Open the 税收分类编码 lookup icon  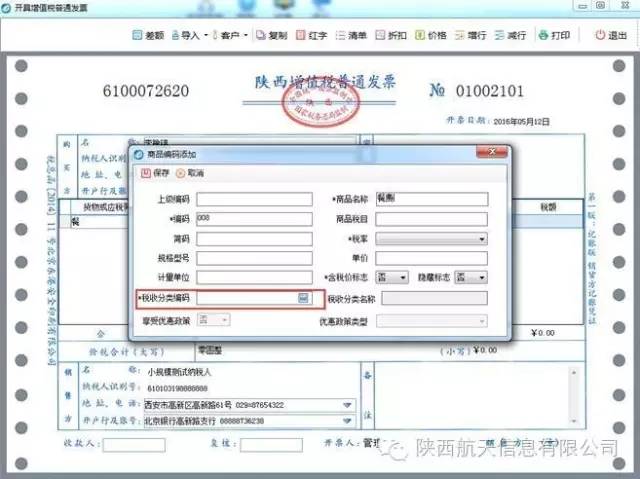point(303,298)
